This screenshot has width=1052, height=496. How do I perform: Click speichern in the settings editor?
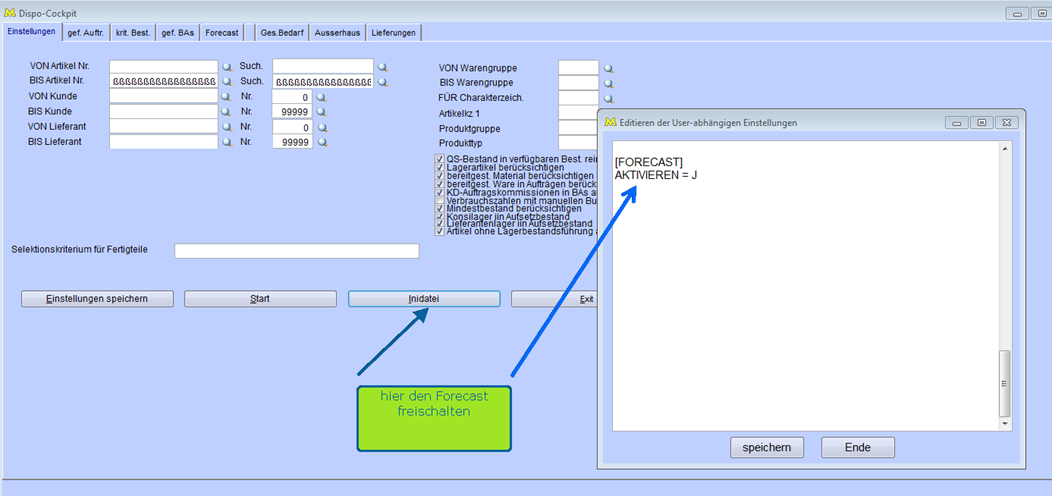(768, 447)
